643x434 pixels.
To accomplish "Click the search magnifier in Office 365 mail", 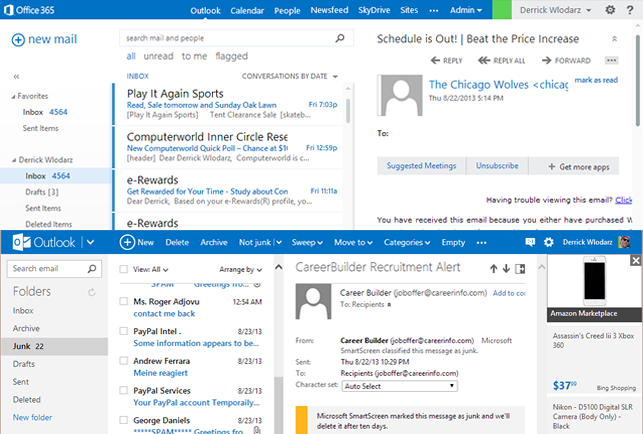I will click(x=341, y=39).
